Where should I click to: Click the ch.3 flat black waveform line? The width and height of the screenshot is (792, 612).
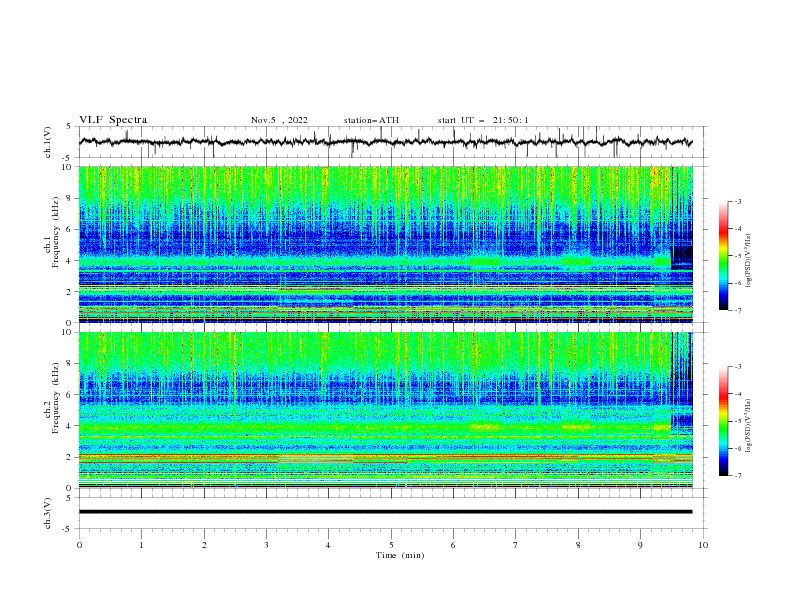(x=385, y=512)
